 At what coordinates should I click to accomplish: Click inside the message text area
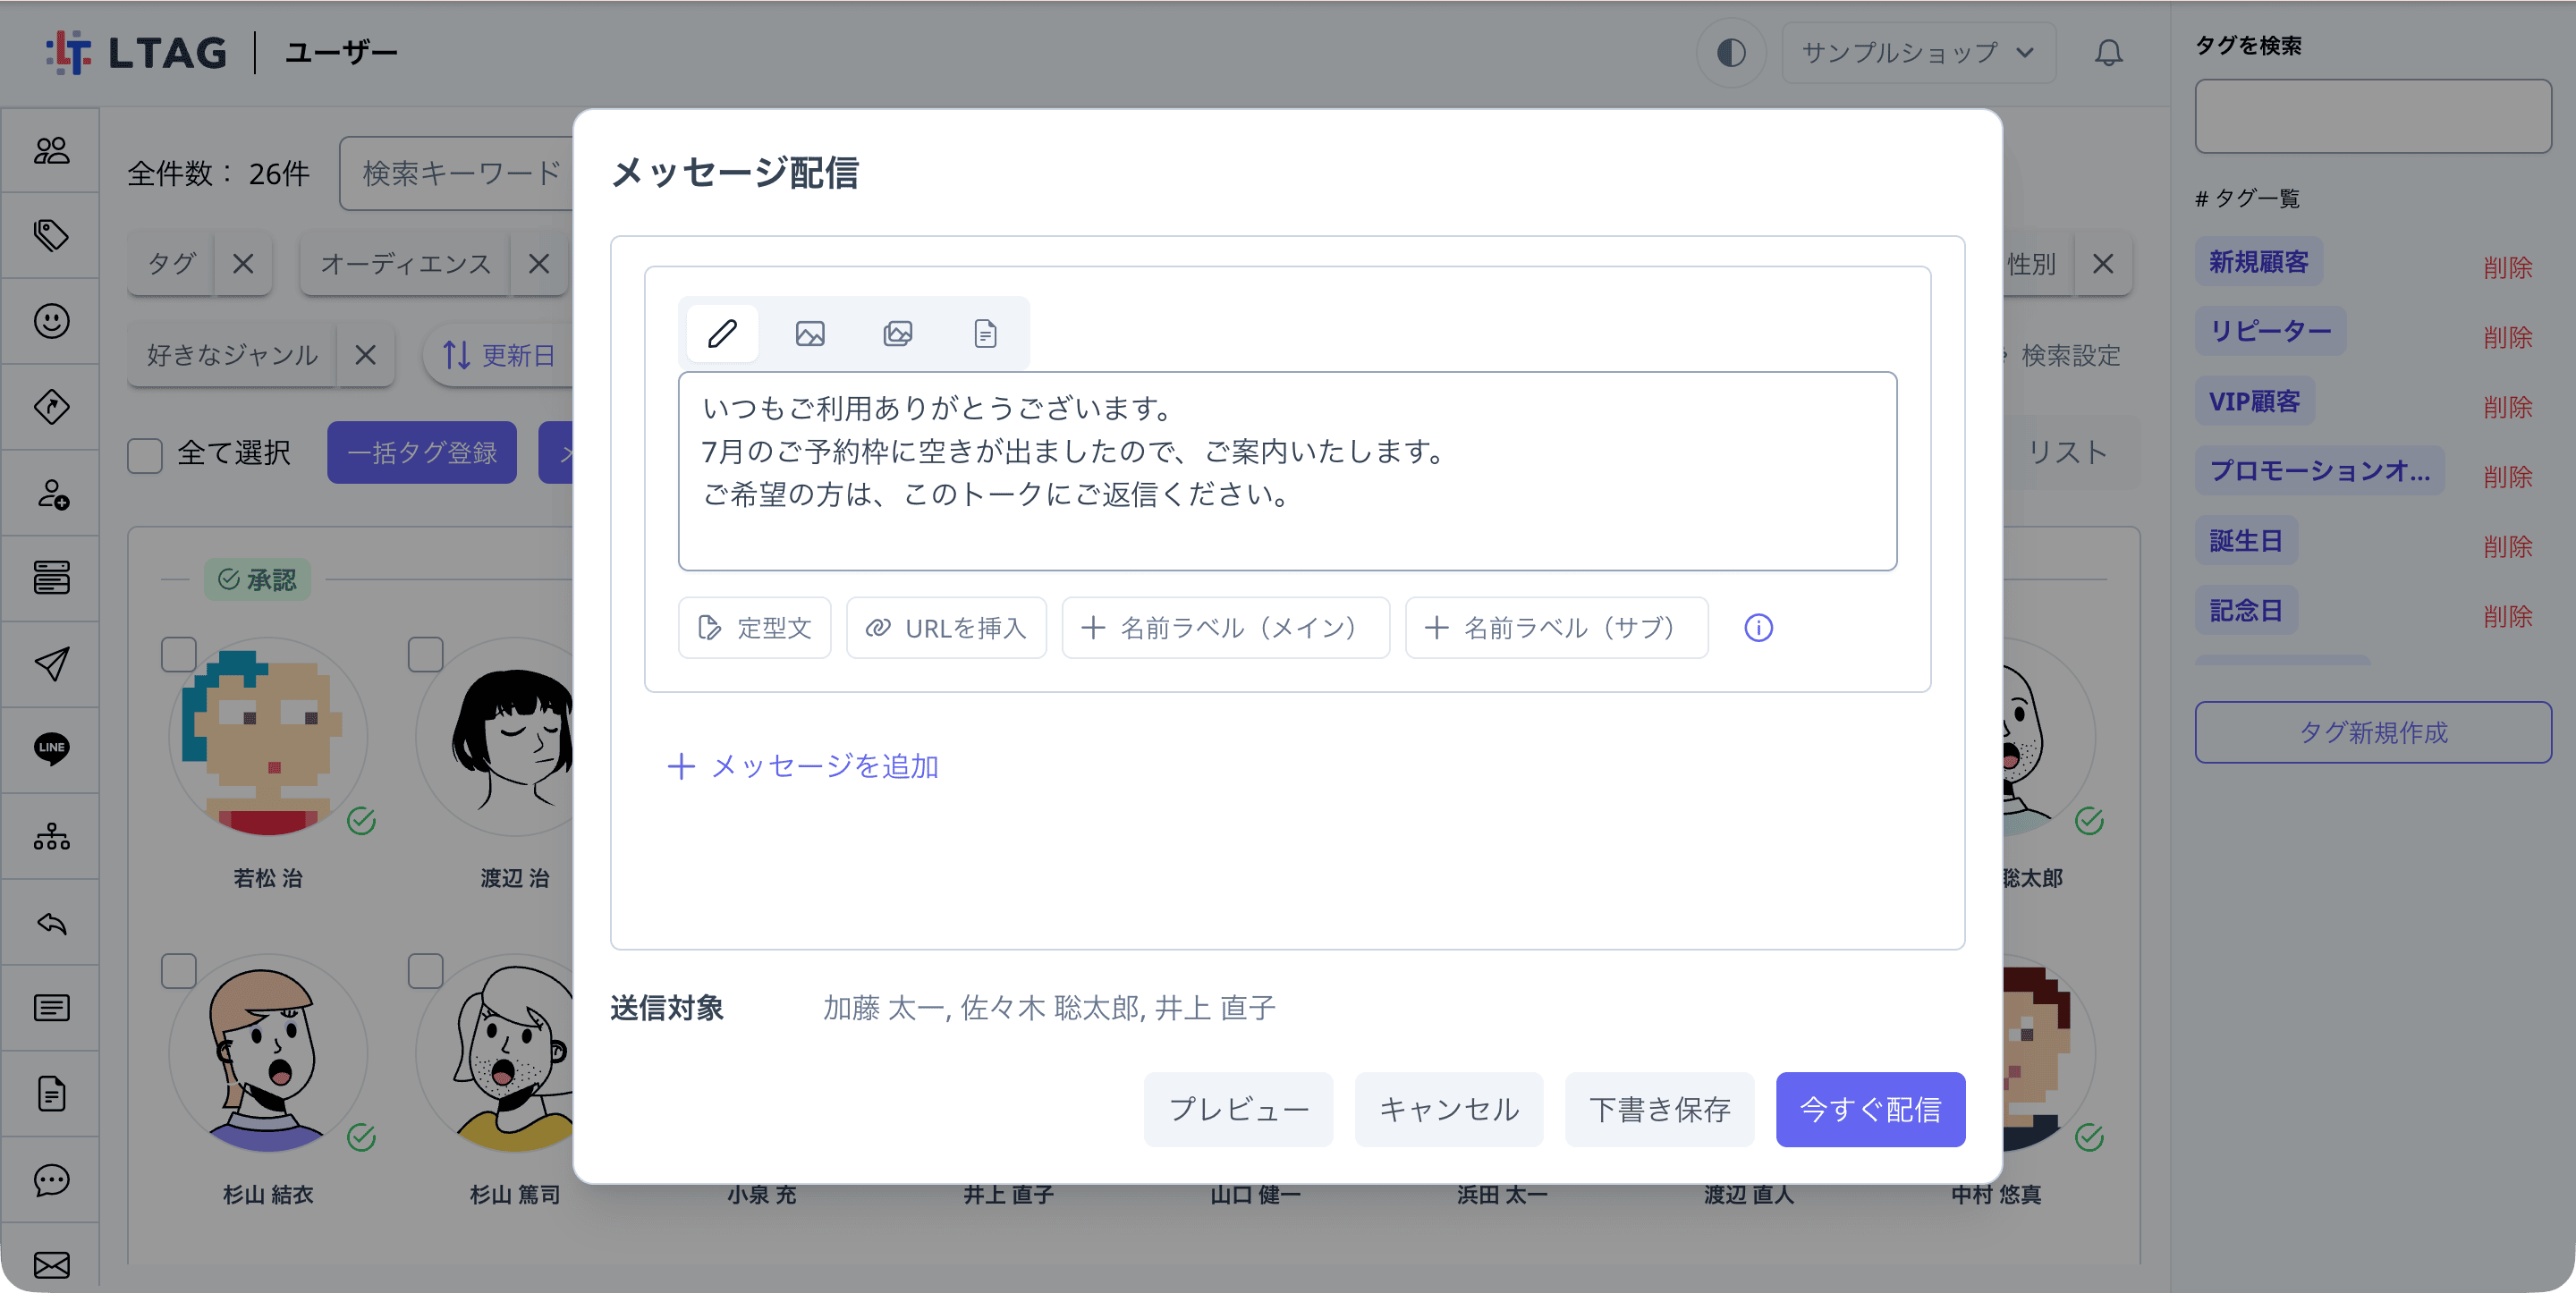[x=1287, y=471]
